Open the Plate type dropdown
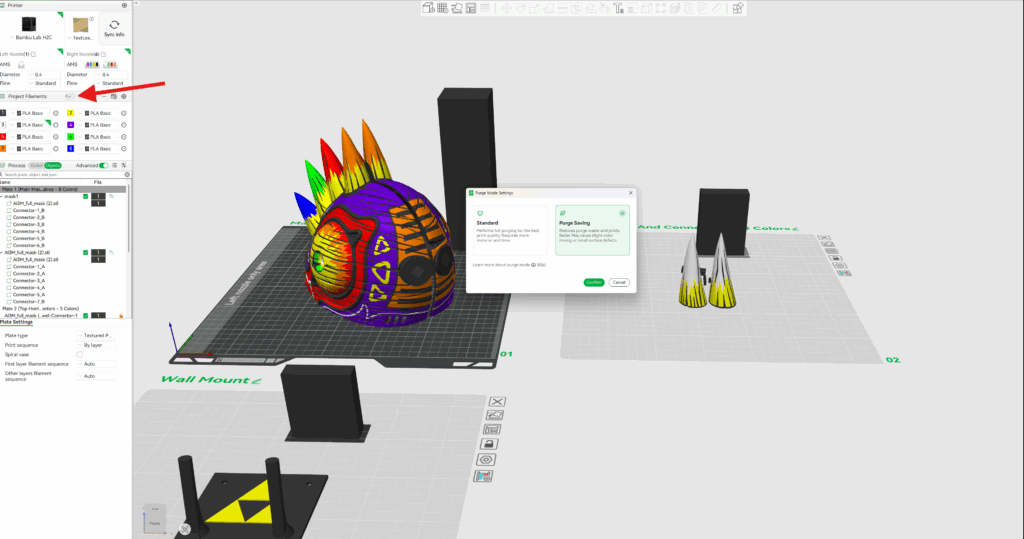This screenshot has width=1024, height=539. pyautogui.click(x=98, y=335)
